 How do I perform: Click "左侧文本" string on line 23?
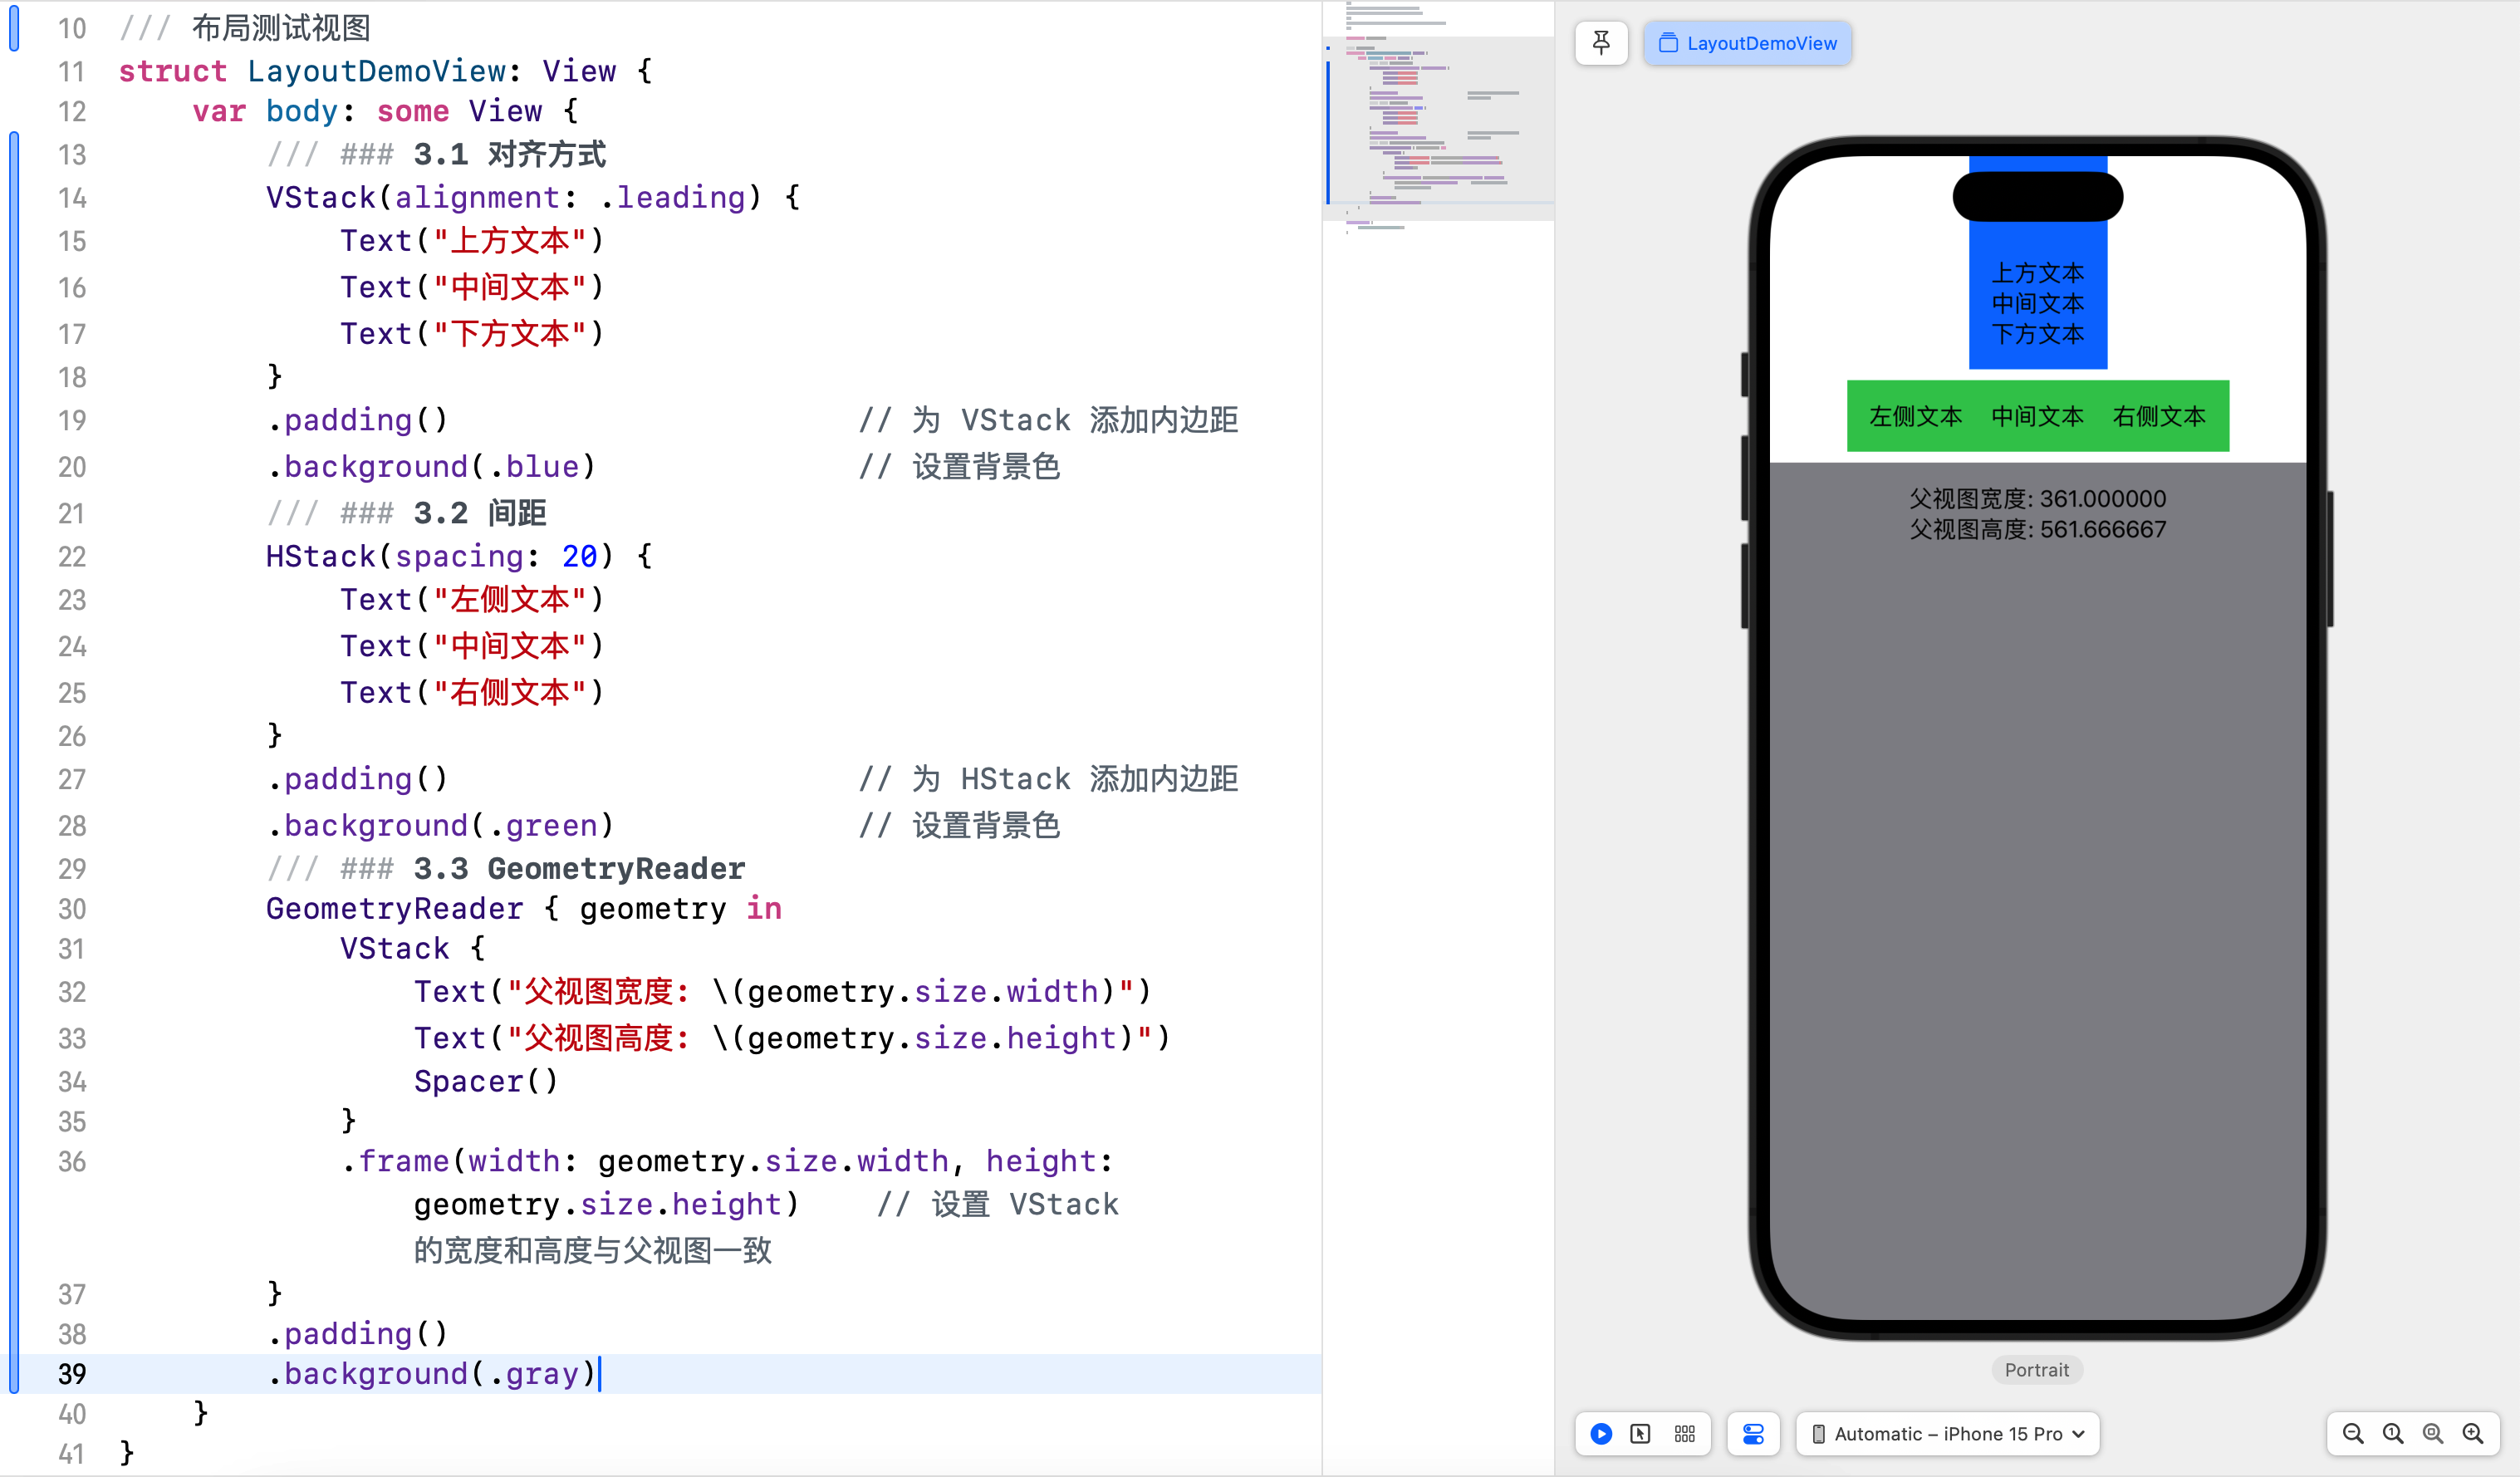coord(510,599)
